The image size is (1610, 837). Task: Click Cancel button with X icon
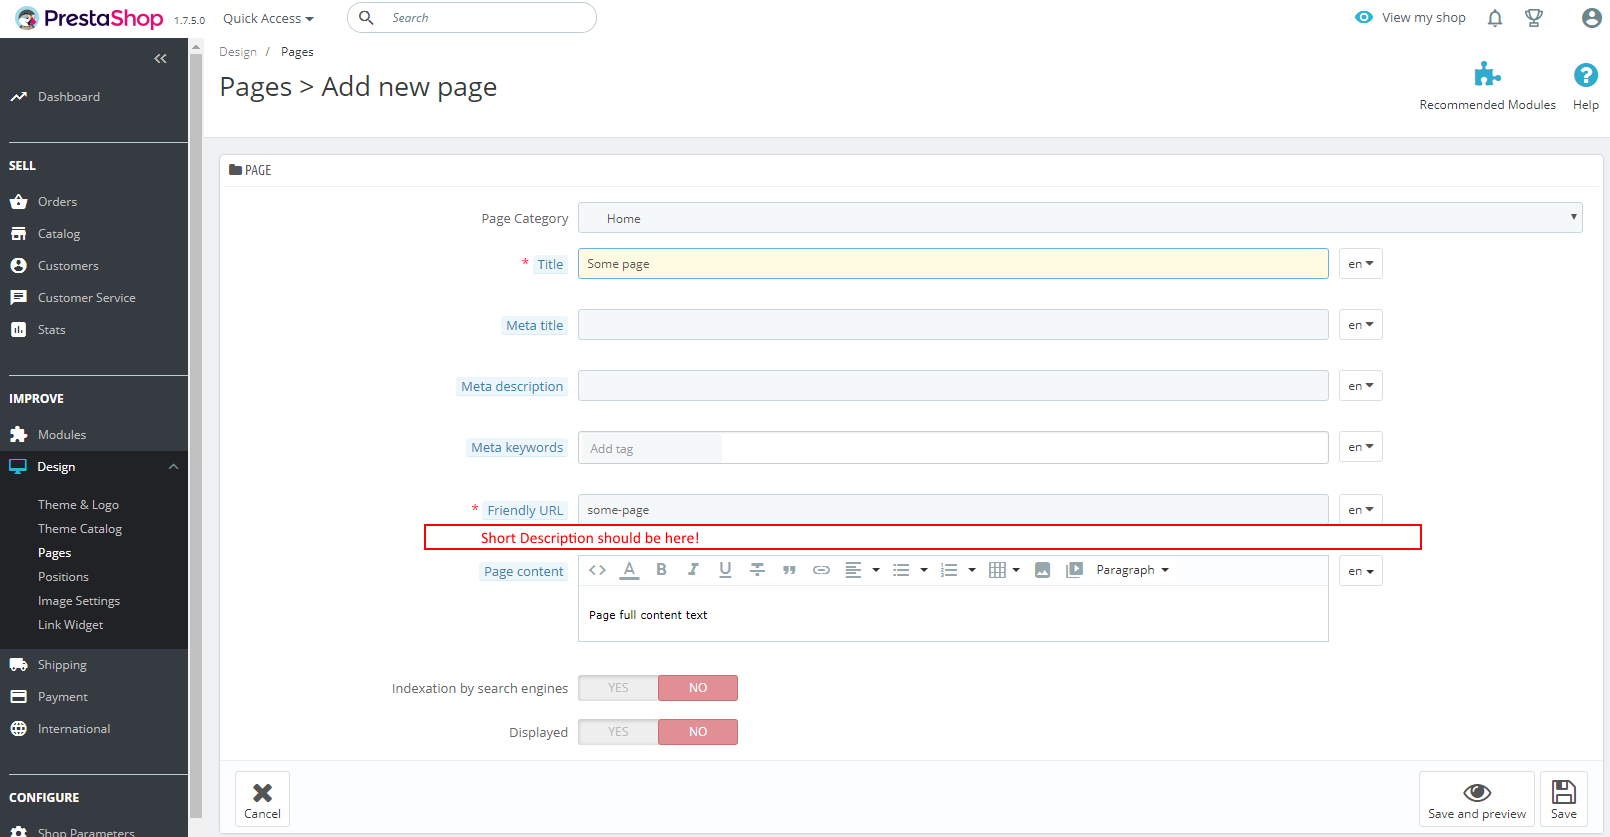click(x=262, y=799)
